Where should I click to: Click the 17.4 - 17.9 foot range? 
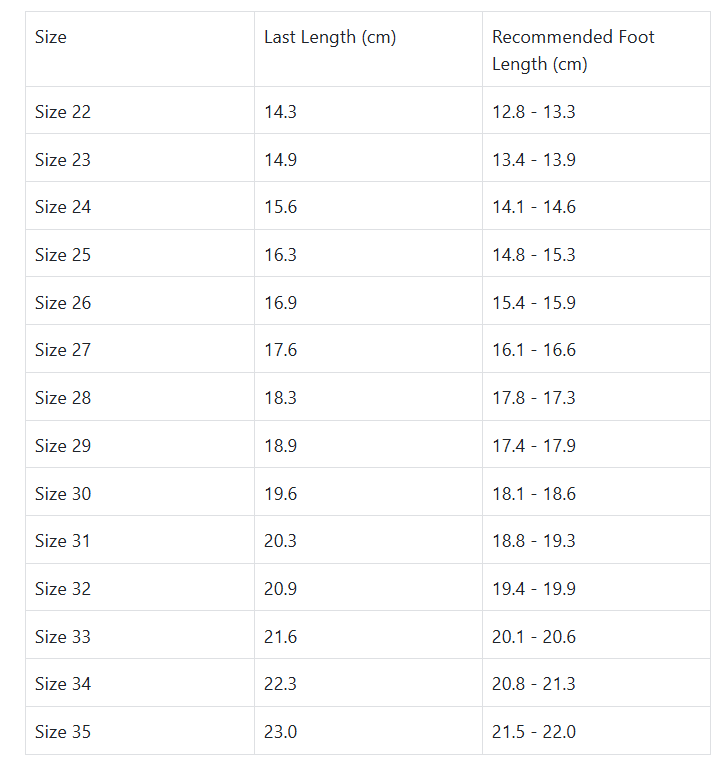pos(533,446)
